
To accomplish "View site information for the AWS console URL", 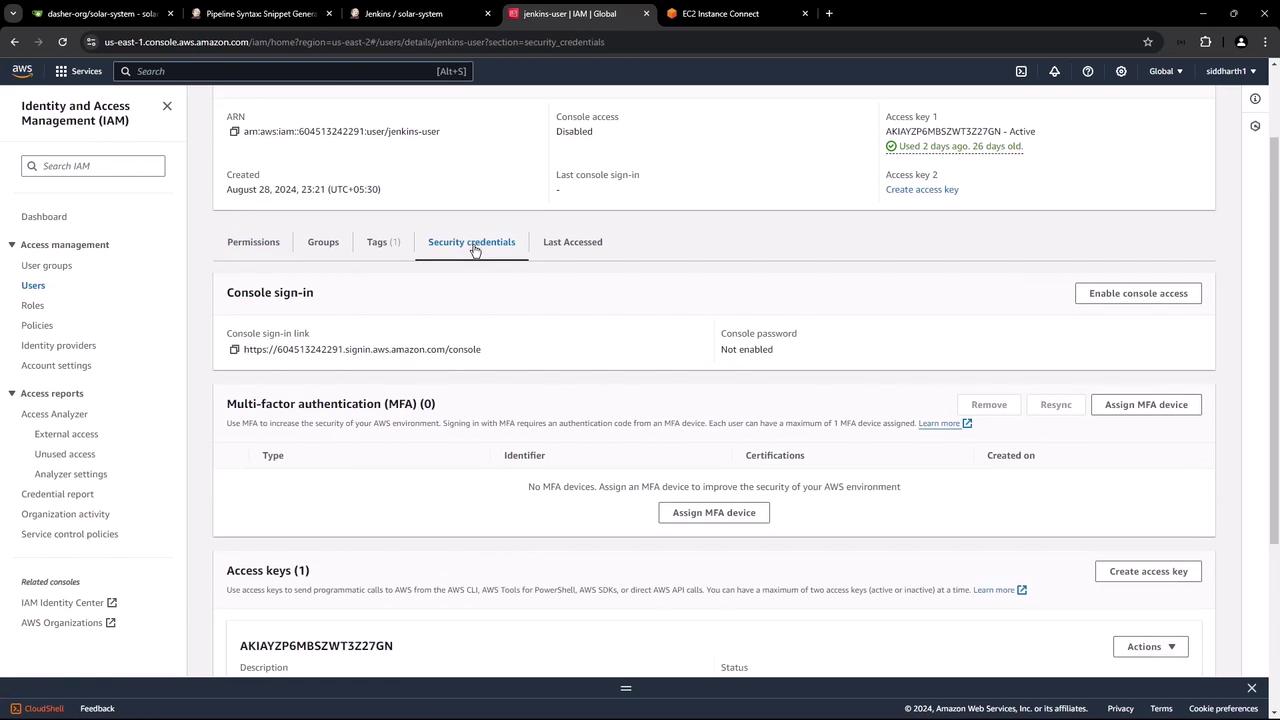I will (91, 42).
